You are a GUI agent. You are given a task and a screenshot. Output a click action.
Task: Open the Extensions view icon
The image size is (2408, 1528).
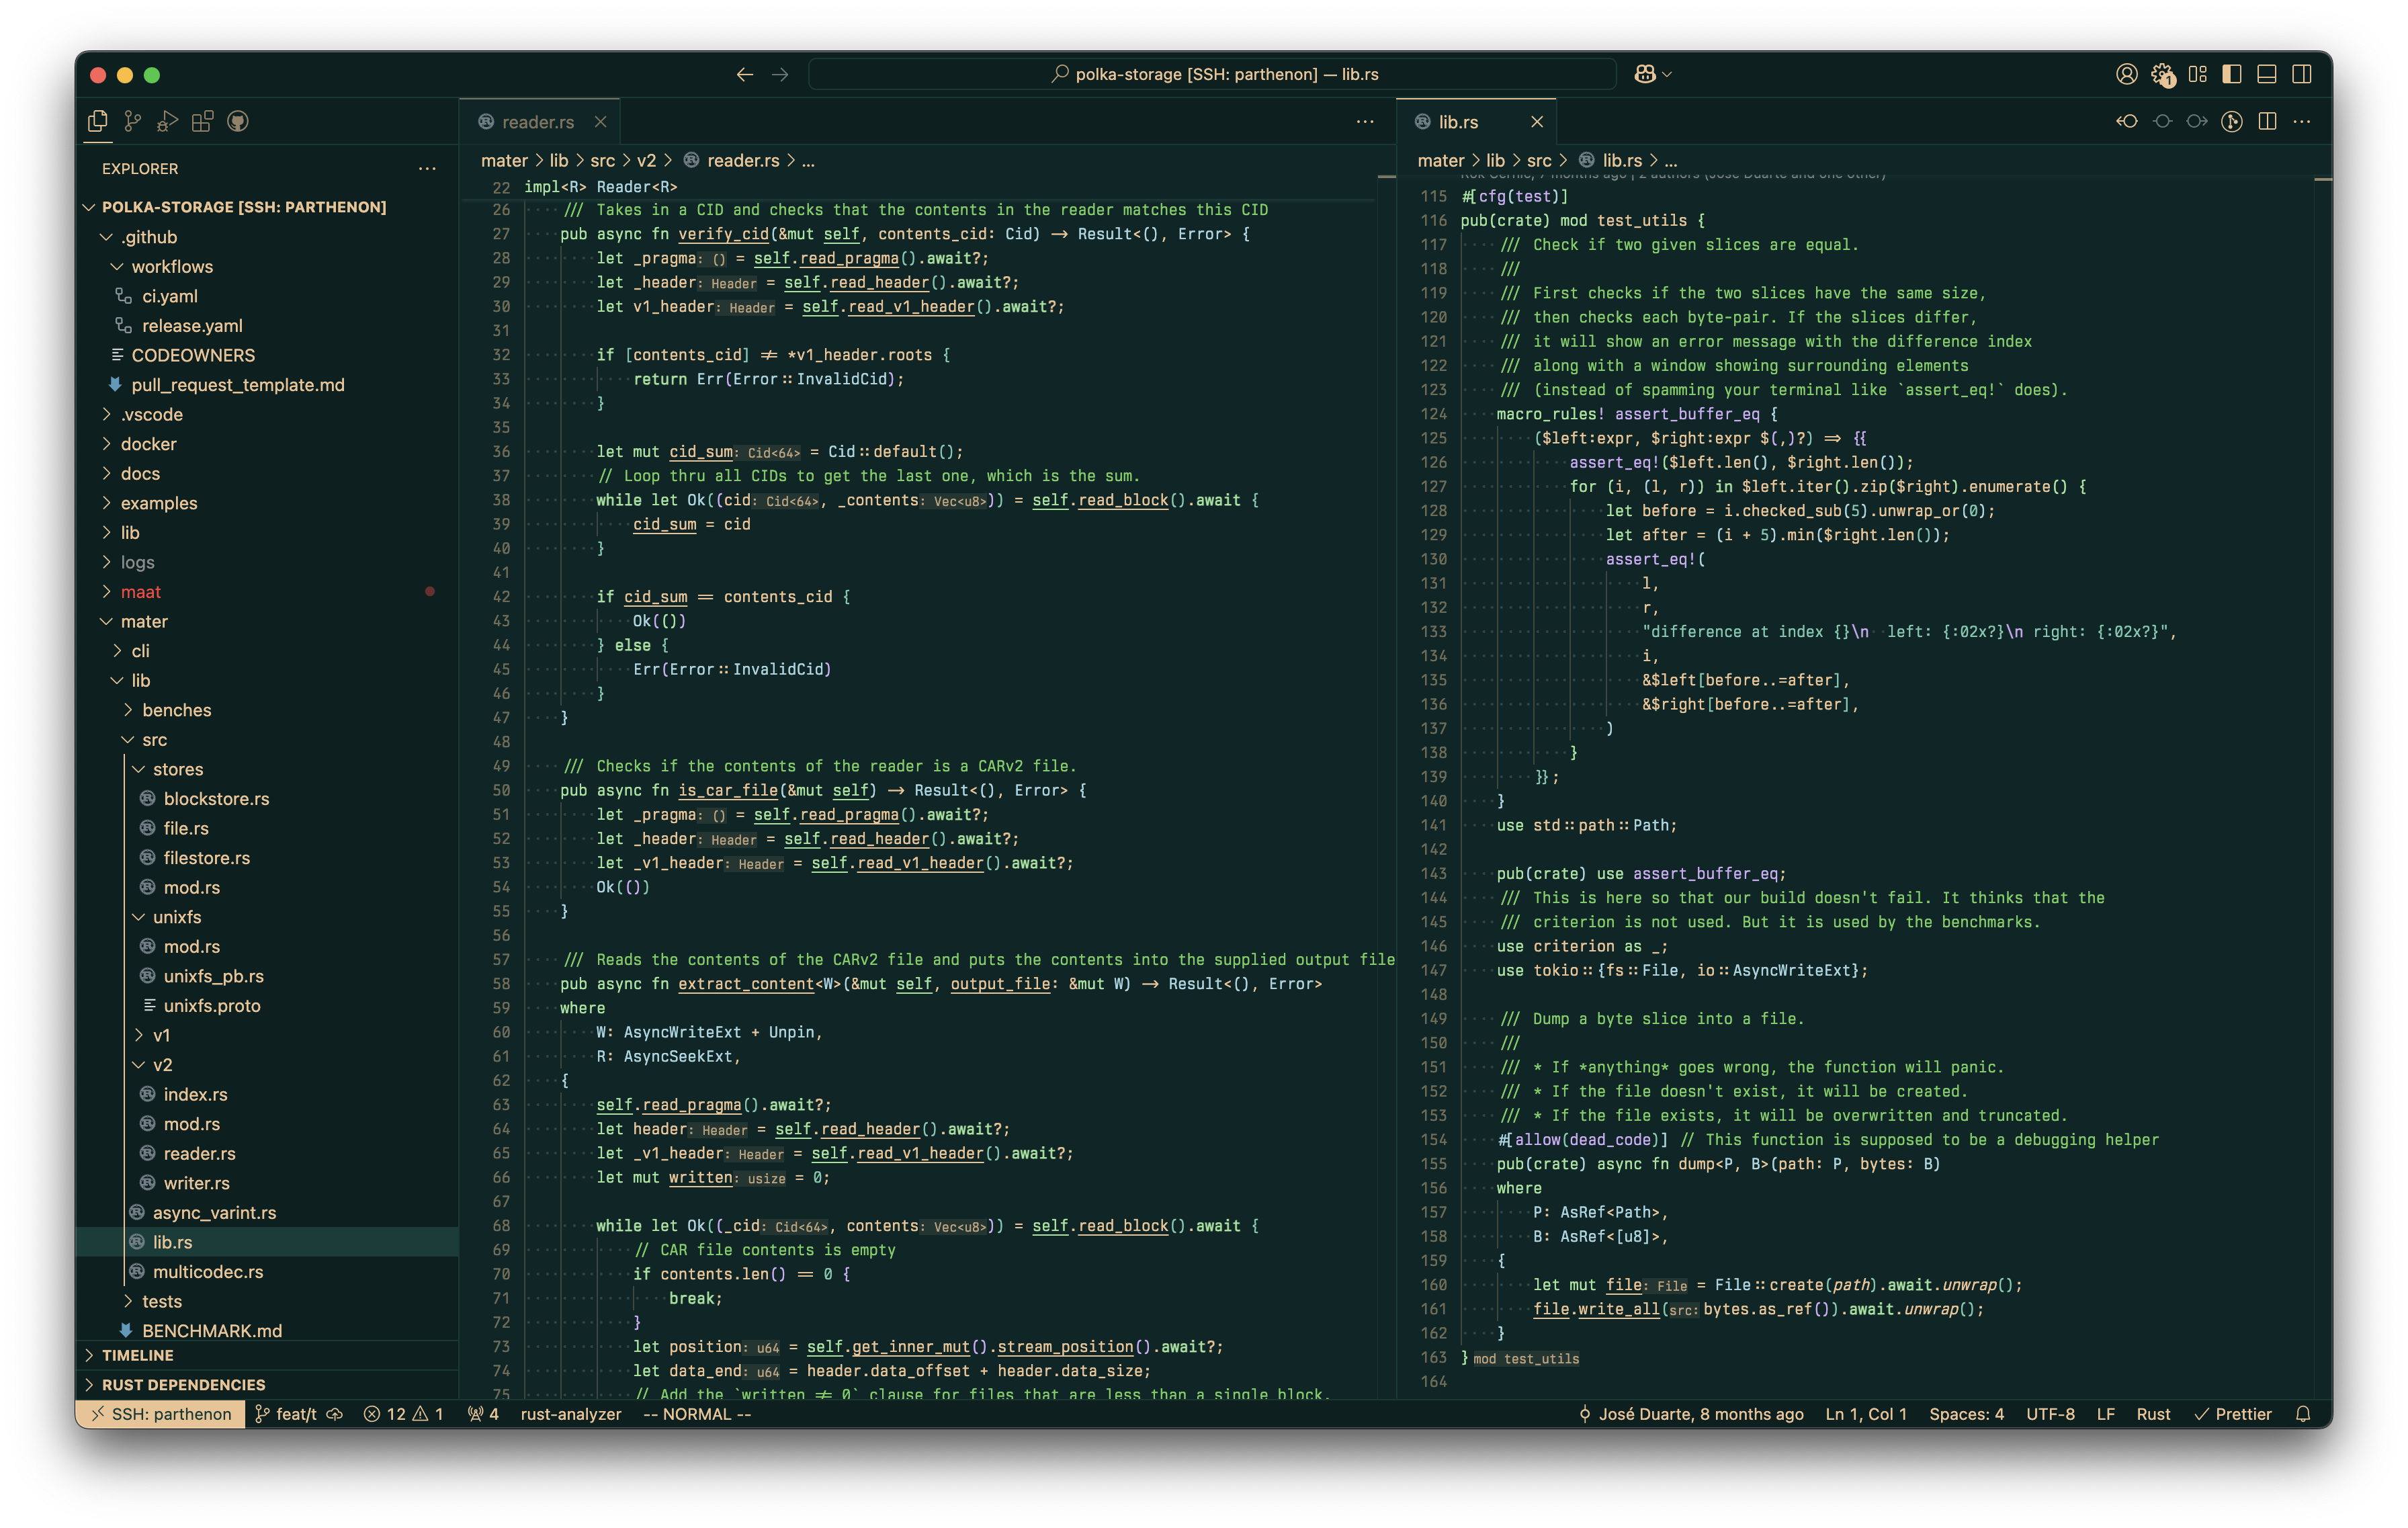(x=202, y=121)
